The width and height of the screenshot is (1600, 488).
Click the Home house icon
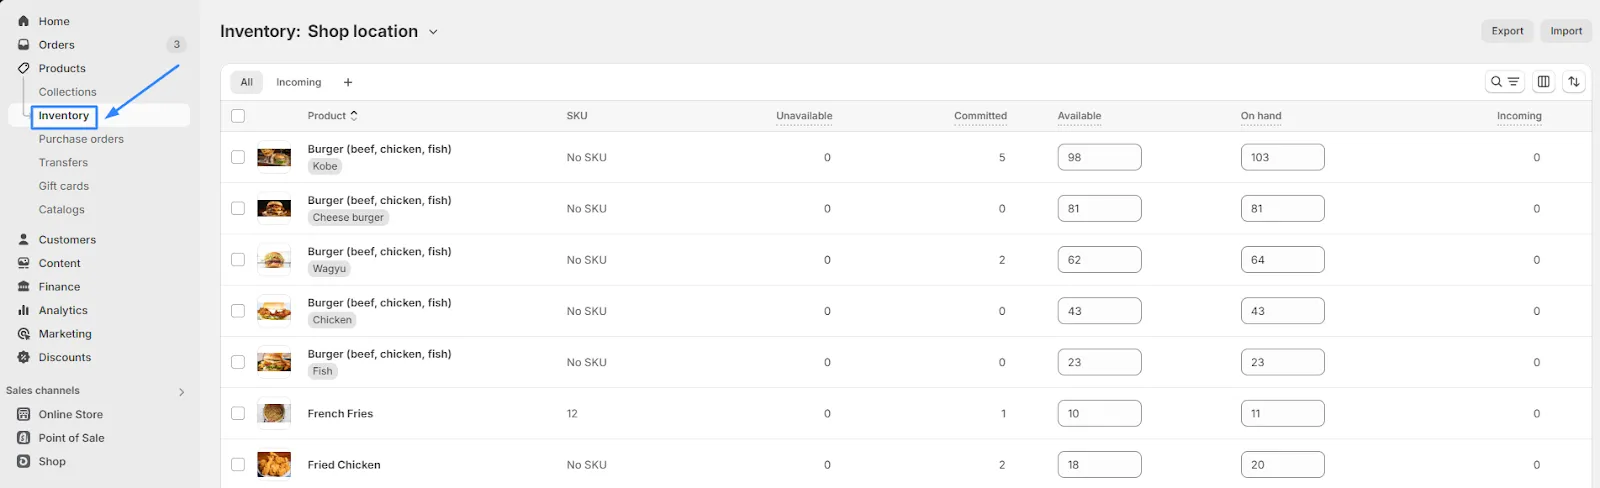pos(24,21)
